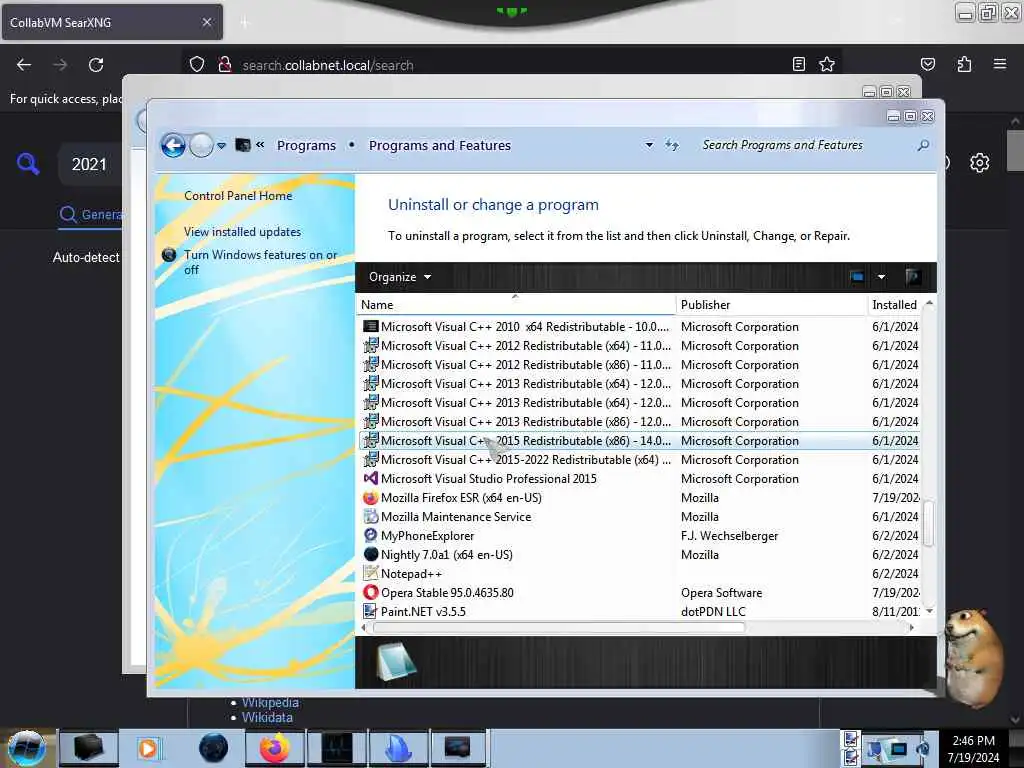
Task: Select Visual C++ 2013 Redistributable (x86) entry
Action: tap(640, 422)
